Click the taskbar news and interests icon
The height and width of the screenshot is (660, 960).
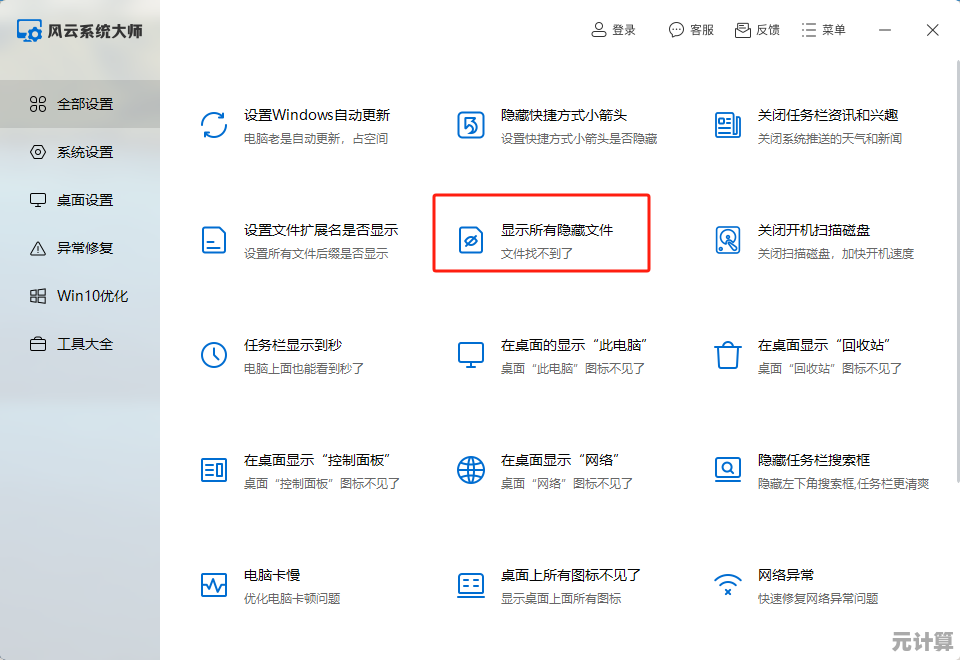point(727,125)
